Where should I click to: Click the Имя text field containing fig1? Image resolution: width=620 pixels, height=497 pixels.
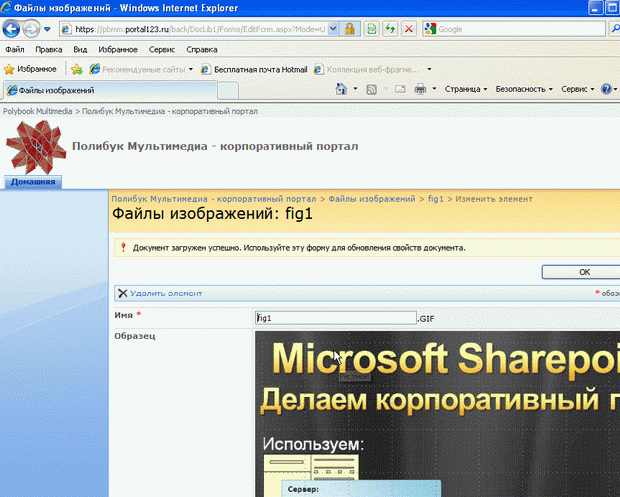coord(335,317)
